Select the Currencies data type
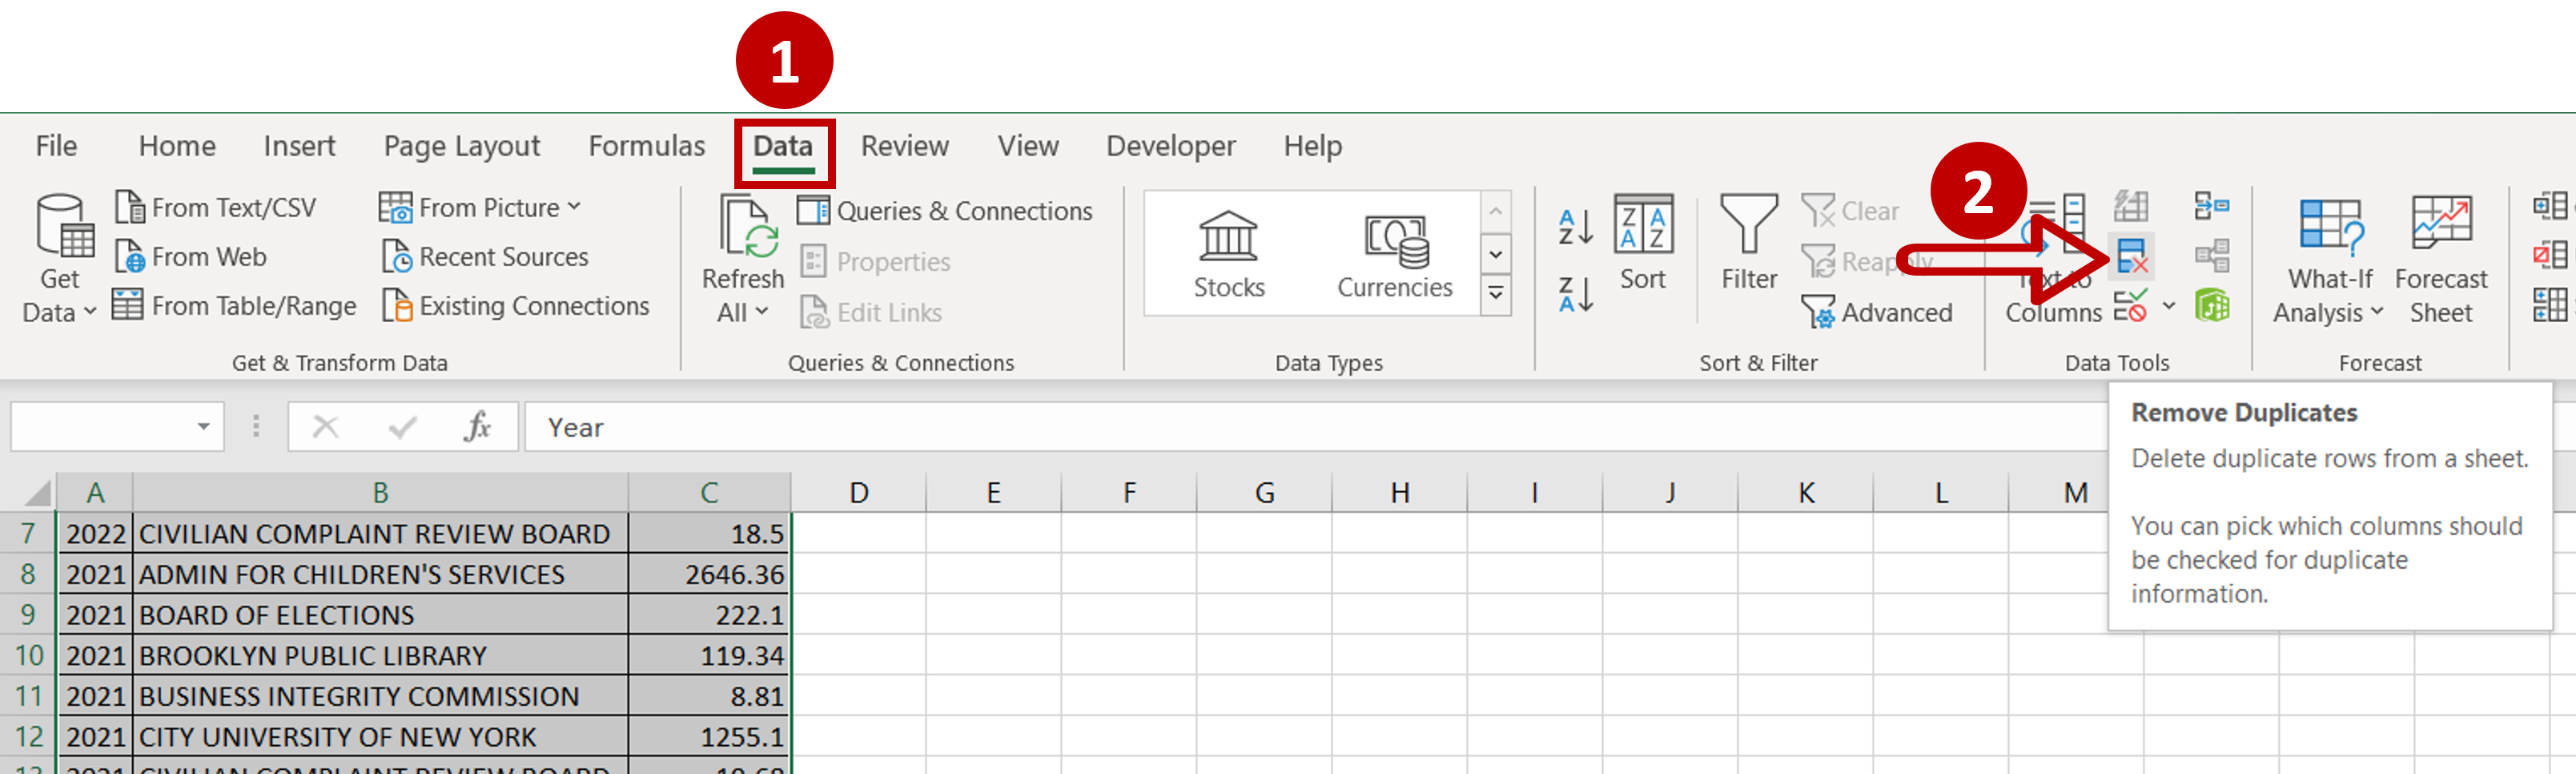The height and width of the screenshot is (774, 2576). coord(1394,255)
